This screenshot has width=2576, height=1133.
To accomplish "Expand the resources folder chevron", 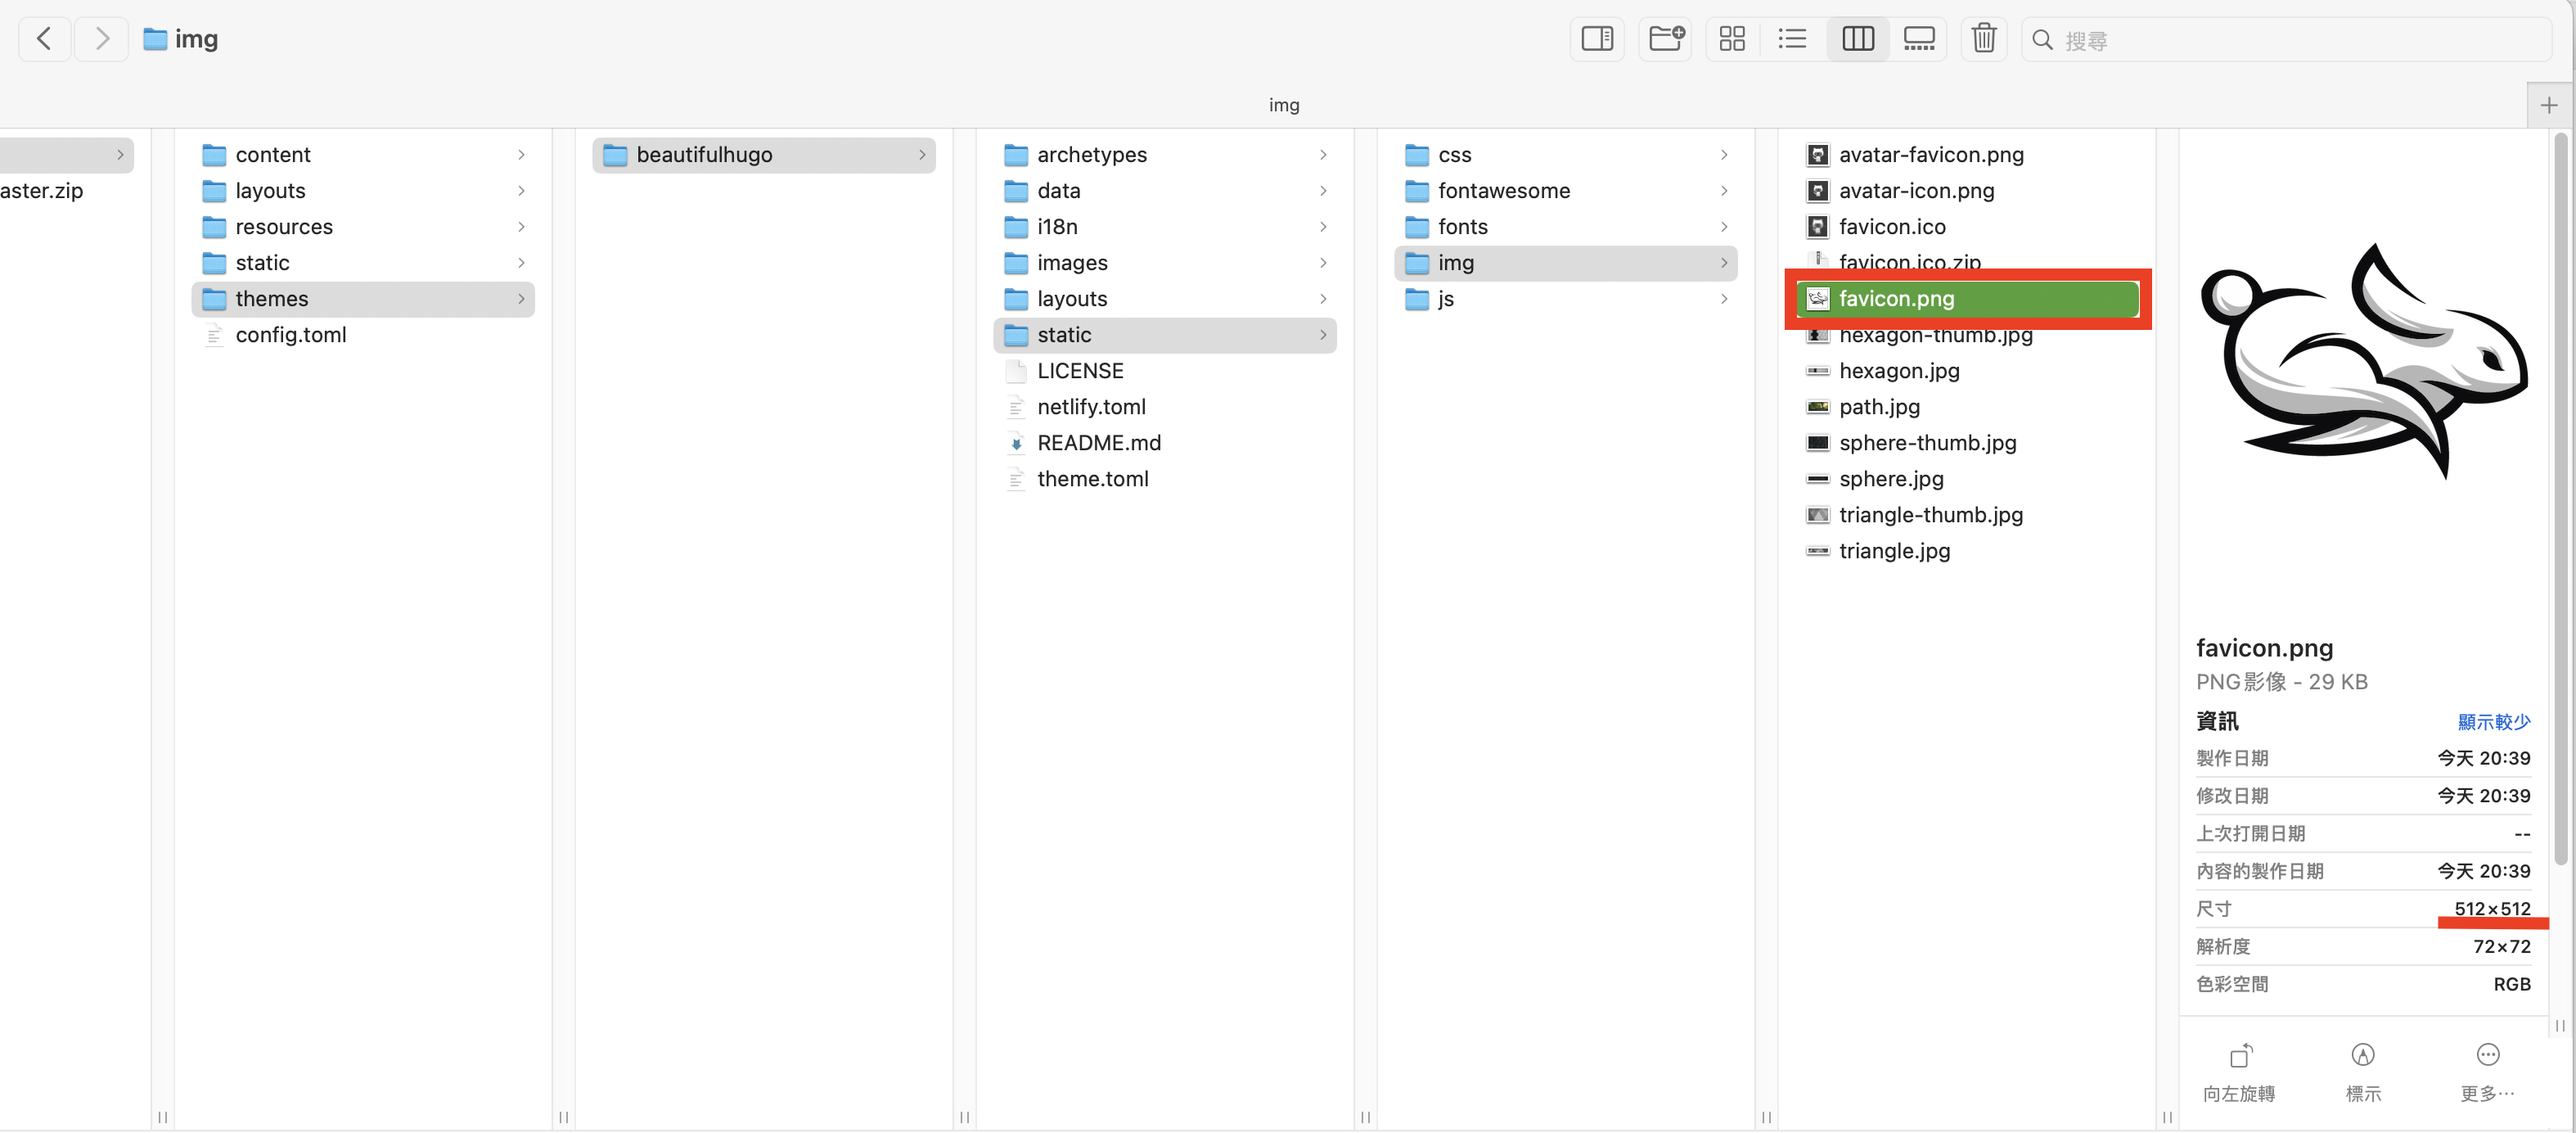I will [521, 227].
